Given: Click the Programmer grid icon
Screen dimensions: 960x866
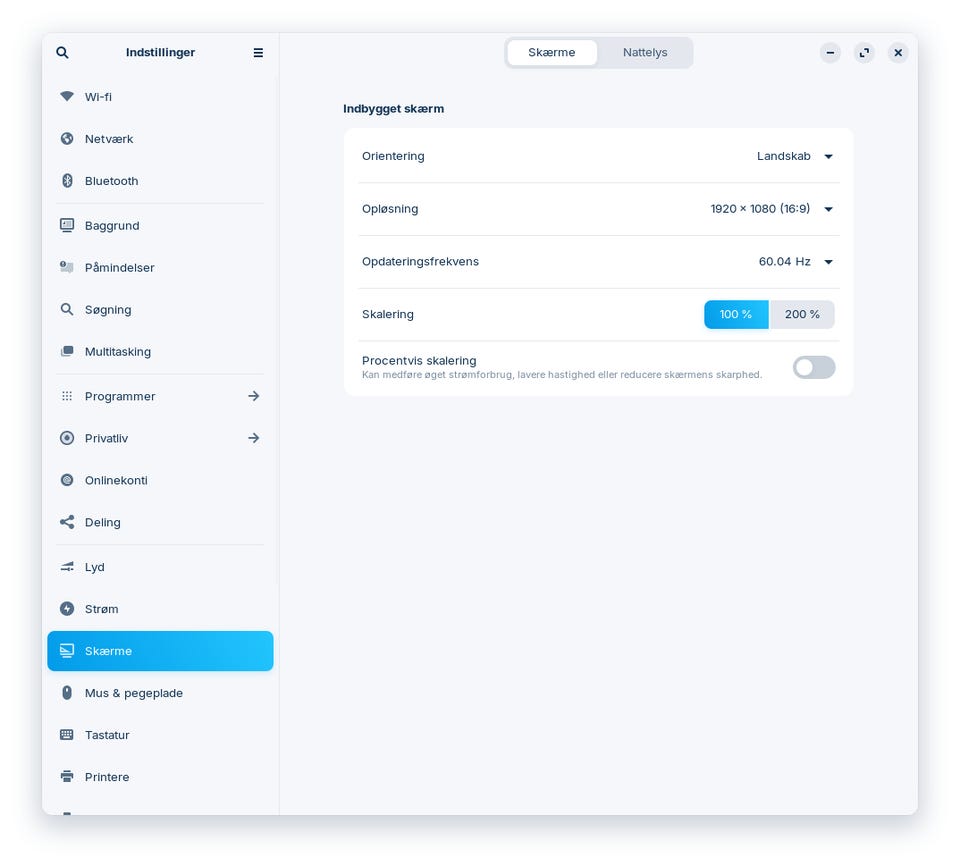Looking at the screenshot, I should coord(67,396).
